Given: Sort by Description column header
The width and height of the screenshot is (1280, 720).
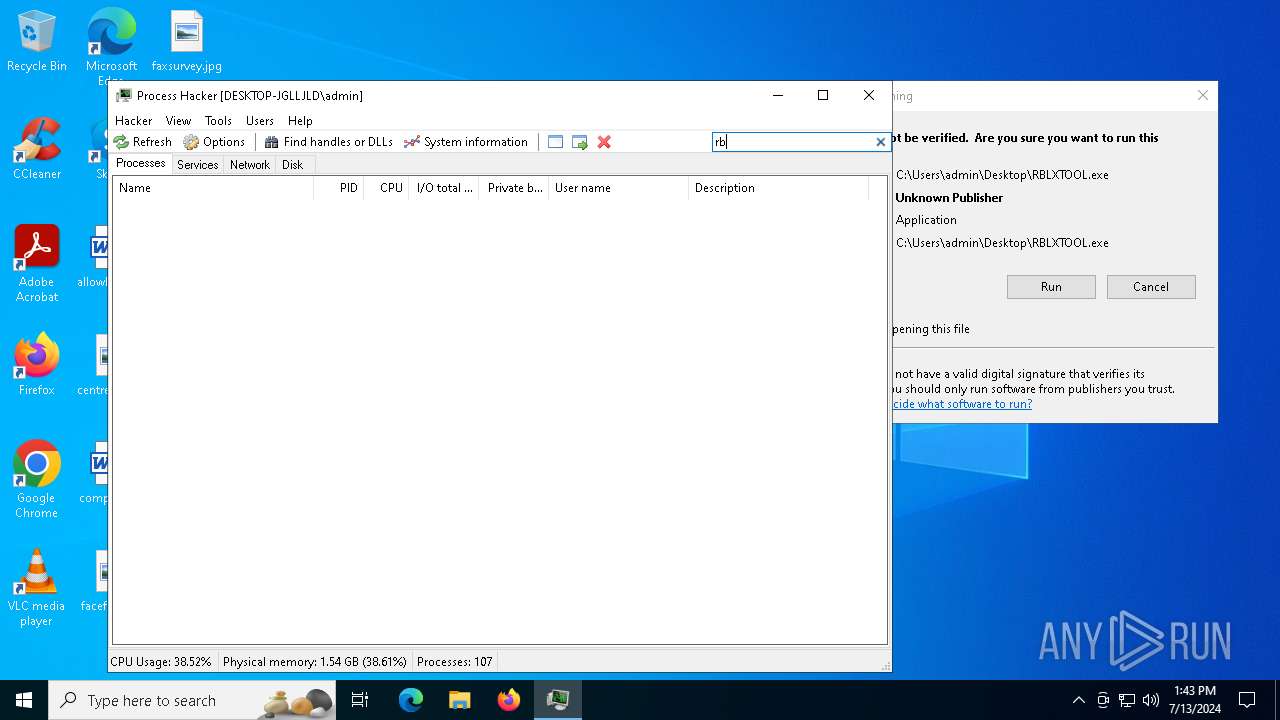Looking at the screenshot, I should pyautogui.click(x=778, y=188).
